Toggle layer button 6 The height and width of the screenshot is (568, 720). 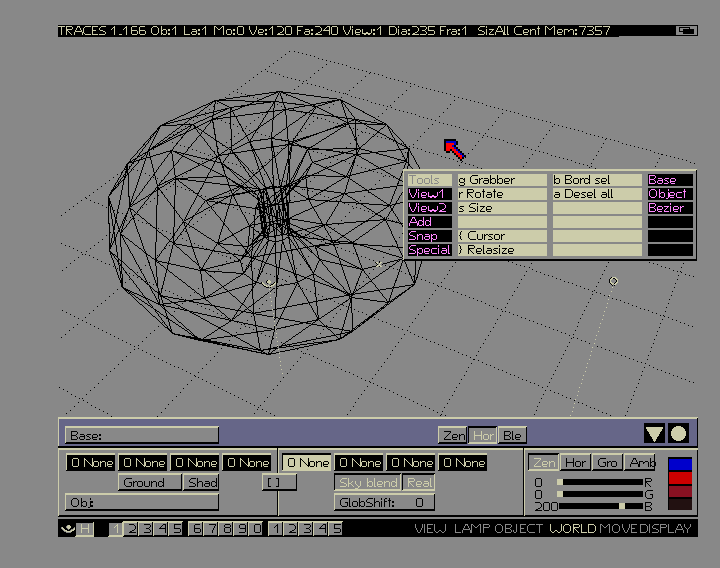tap(196, 529)
